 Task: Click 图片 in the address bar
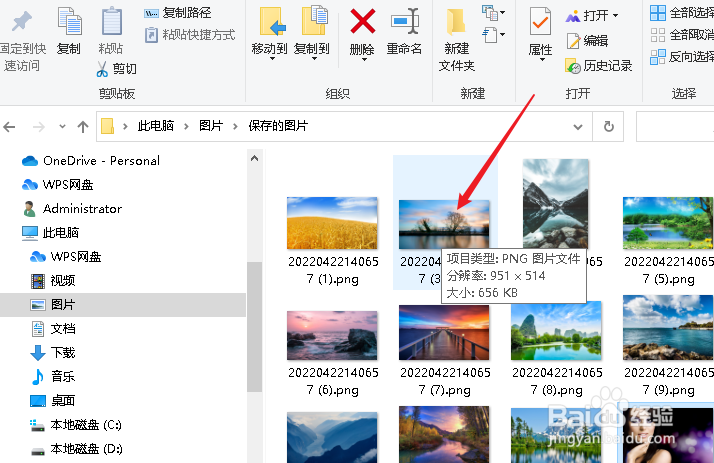[211, 126]
